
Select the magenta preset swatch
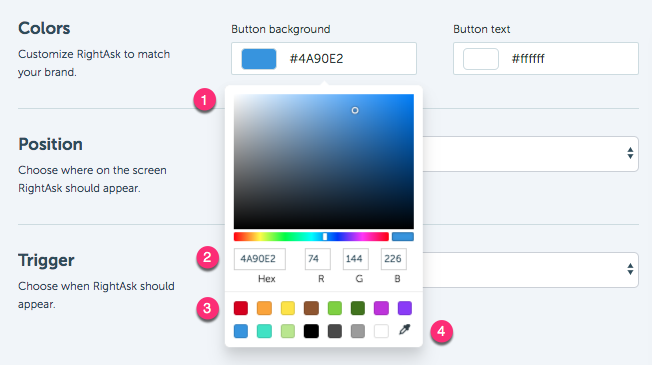tap(381, 308)
